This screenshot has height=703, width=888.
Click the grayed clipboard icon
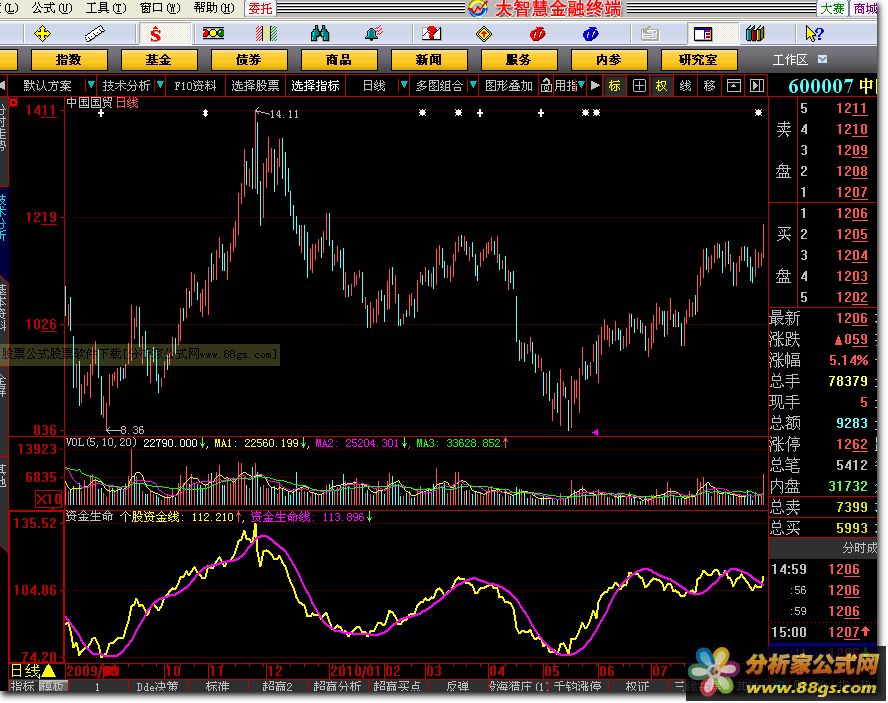650,34
